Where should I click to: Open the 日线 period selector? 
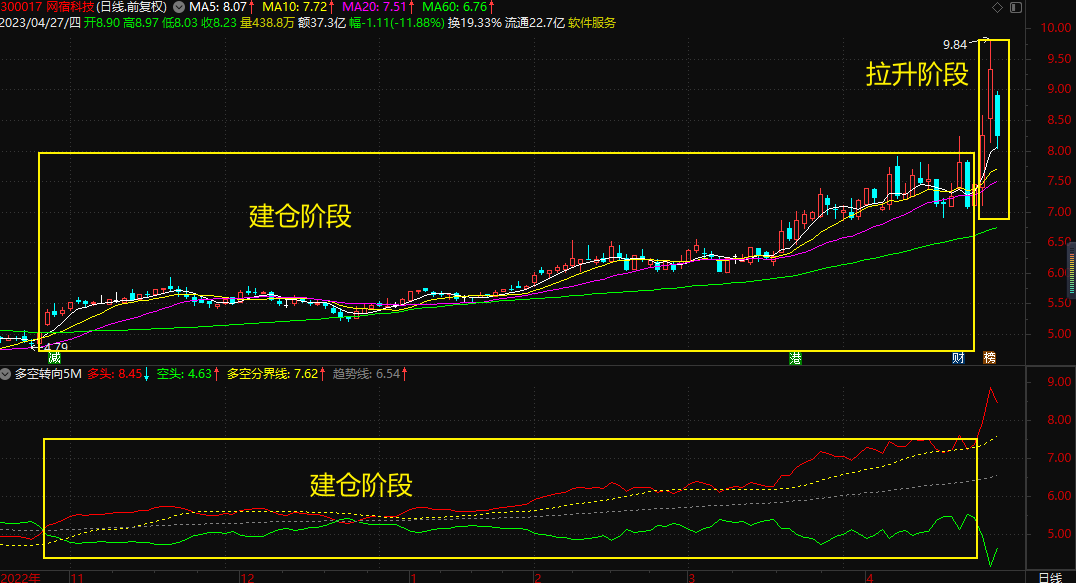tap(1049, 577)
